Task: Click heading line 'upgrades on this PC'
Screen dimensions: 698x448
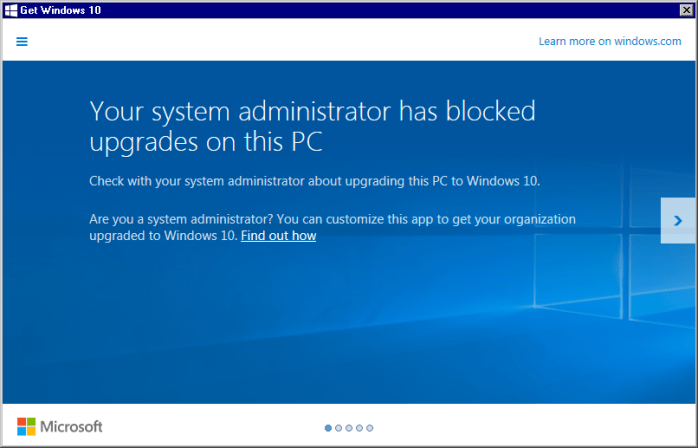Action: [x=206, y=143]
